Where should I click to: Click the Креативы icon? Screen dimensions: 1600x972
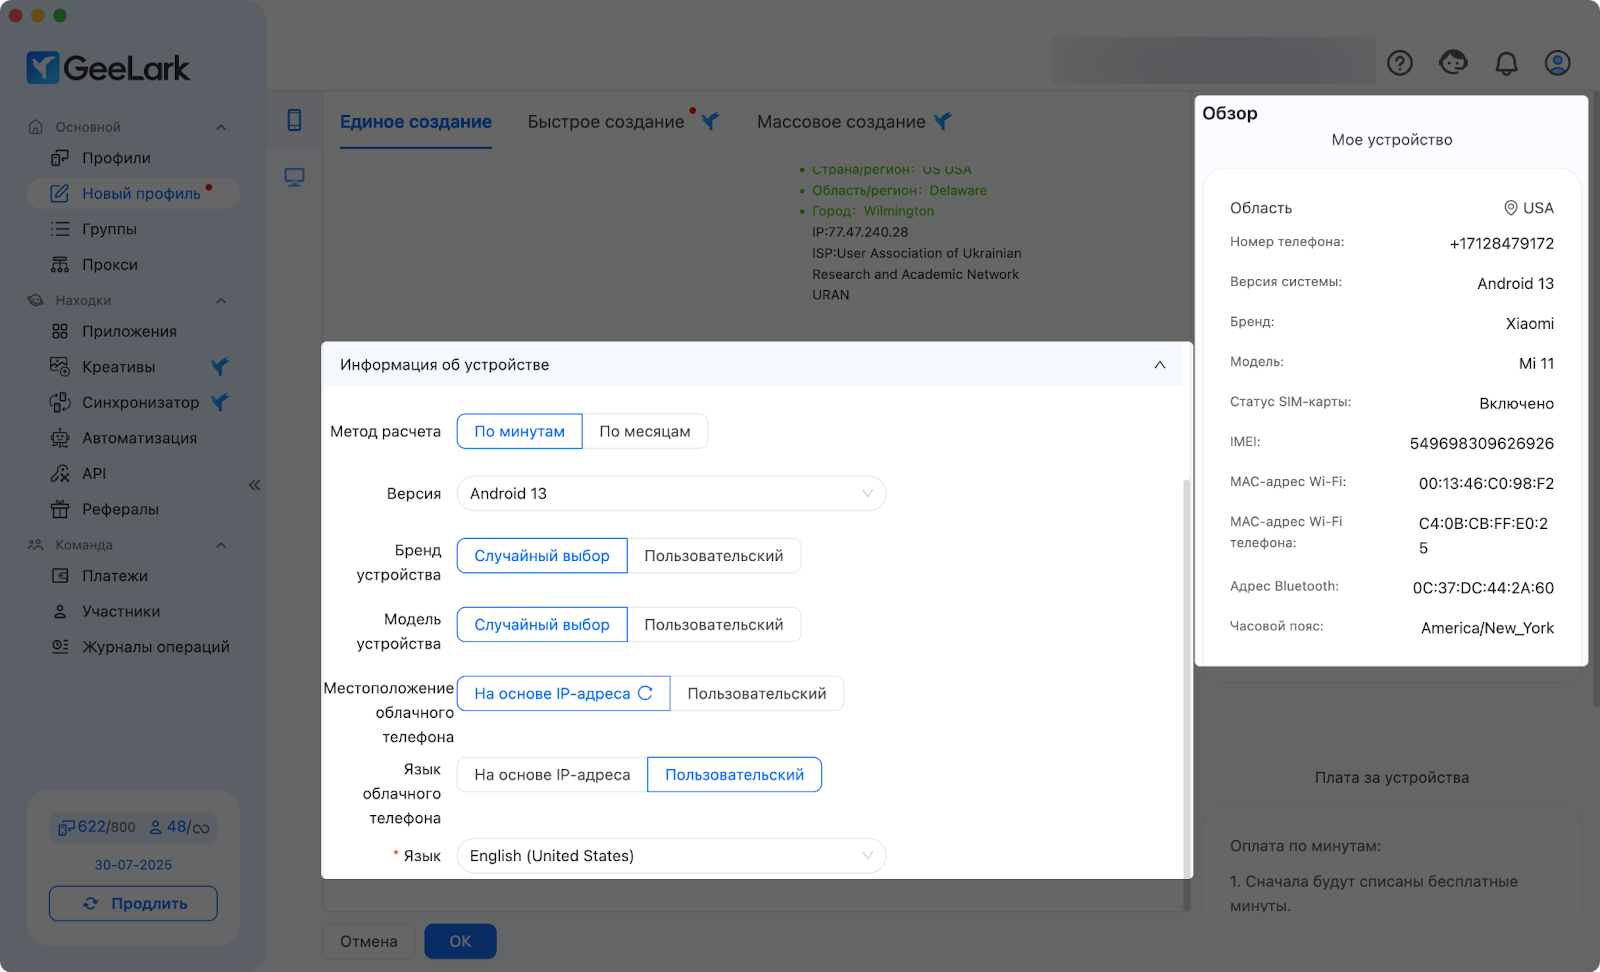tap(60, 367)
